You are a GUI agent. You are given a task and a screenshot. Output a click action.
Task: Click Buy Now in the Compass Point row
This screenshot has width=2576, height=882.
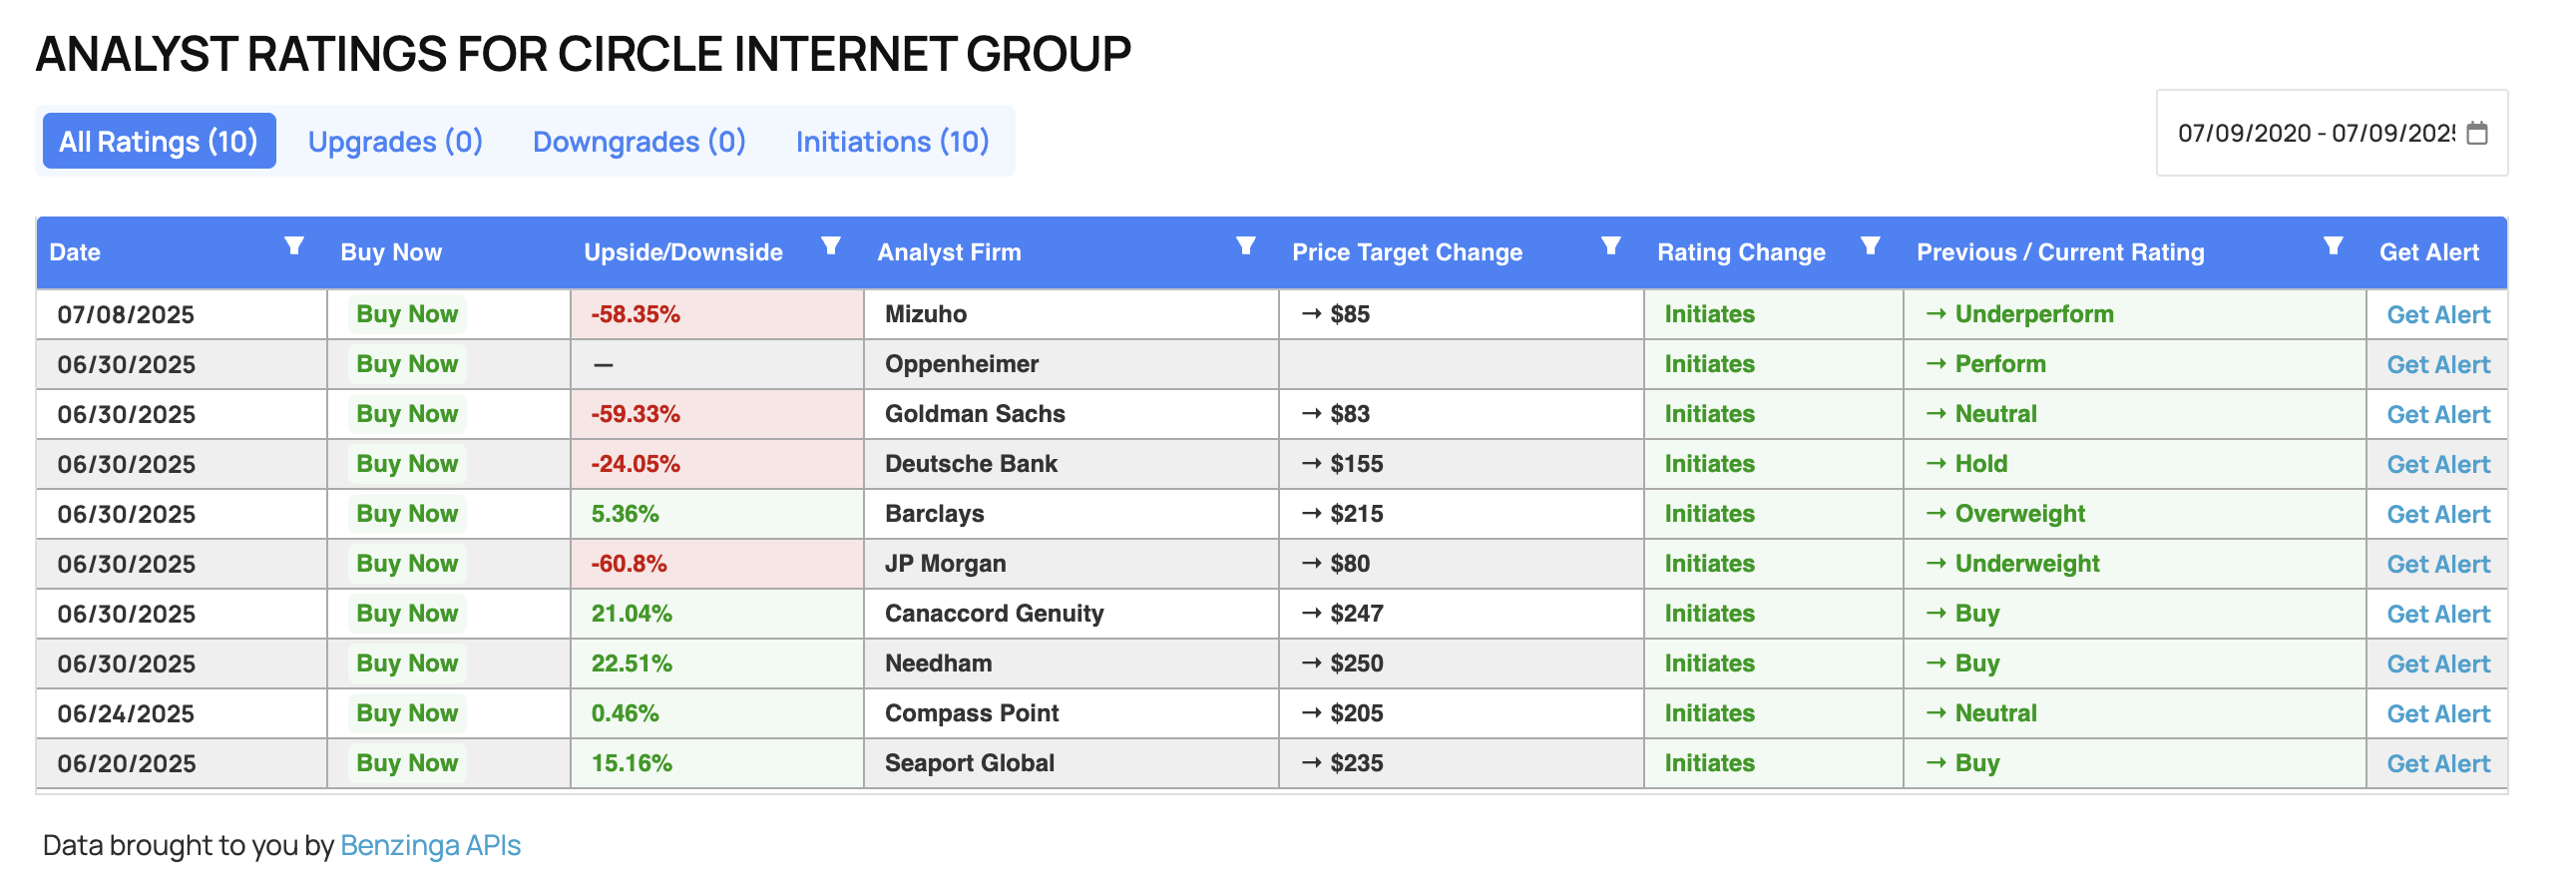tap(407, 714)
